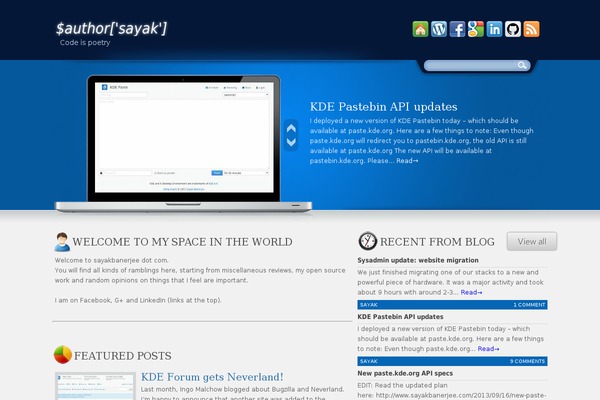Screen dimensions: 600x400
Task: Open the $author['sayak'] site title
Action: click(111, 28)
